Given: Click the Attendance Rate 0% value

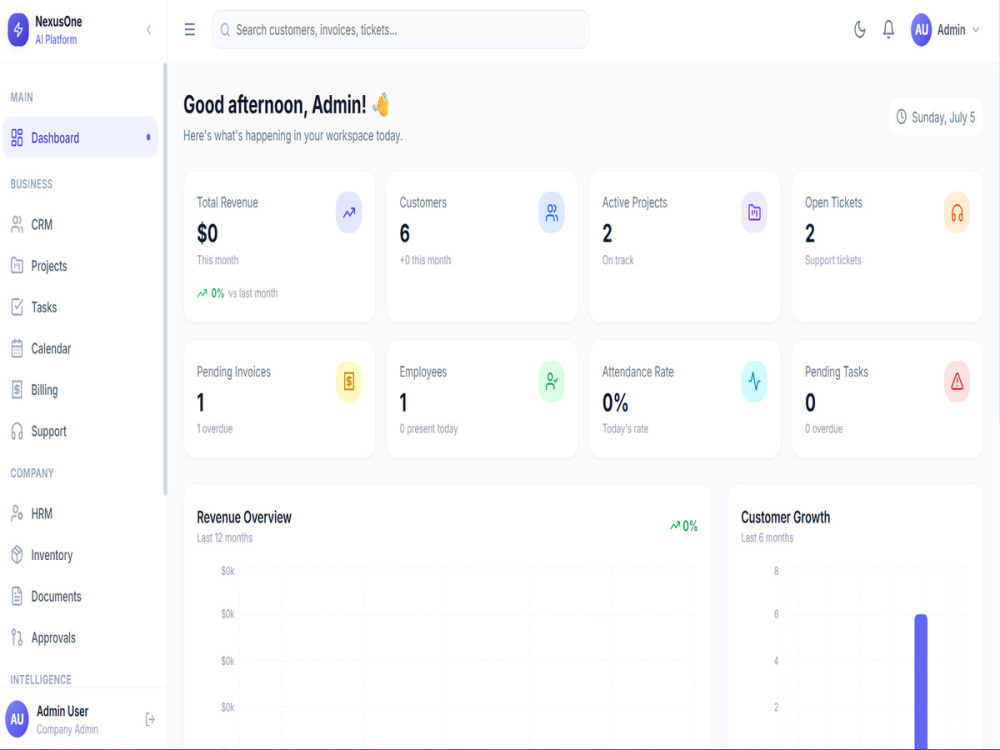Looking at the screenshot, I should 615,403.
